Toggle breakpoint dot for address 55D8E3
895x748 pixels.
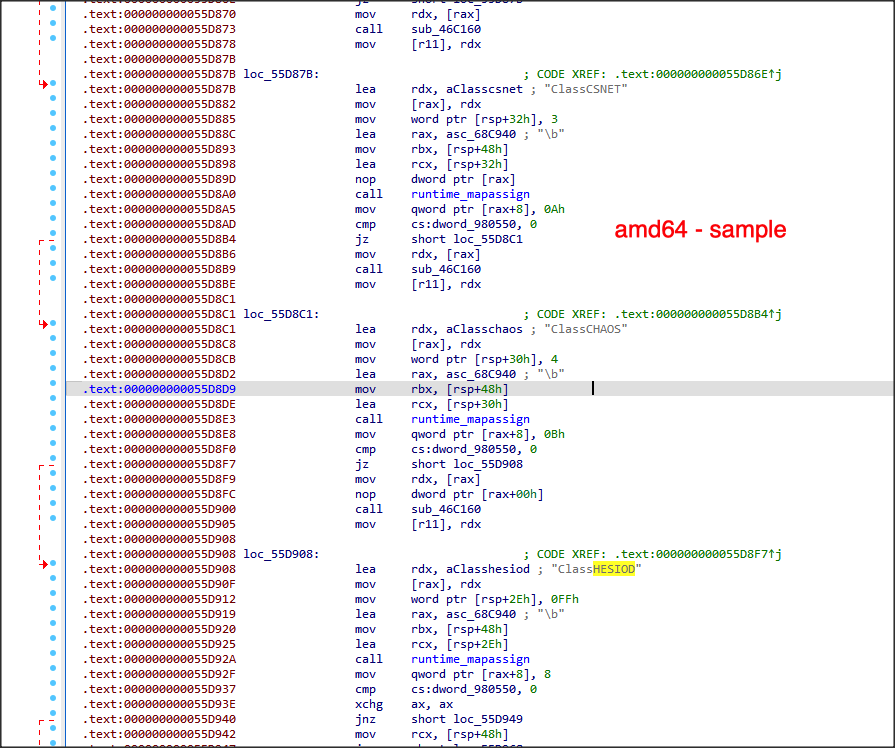[x=53, y=413]
